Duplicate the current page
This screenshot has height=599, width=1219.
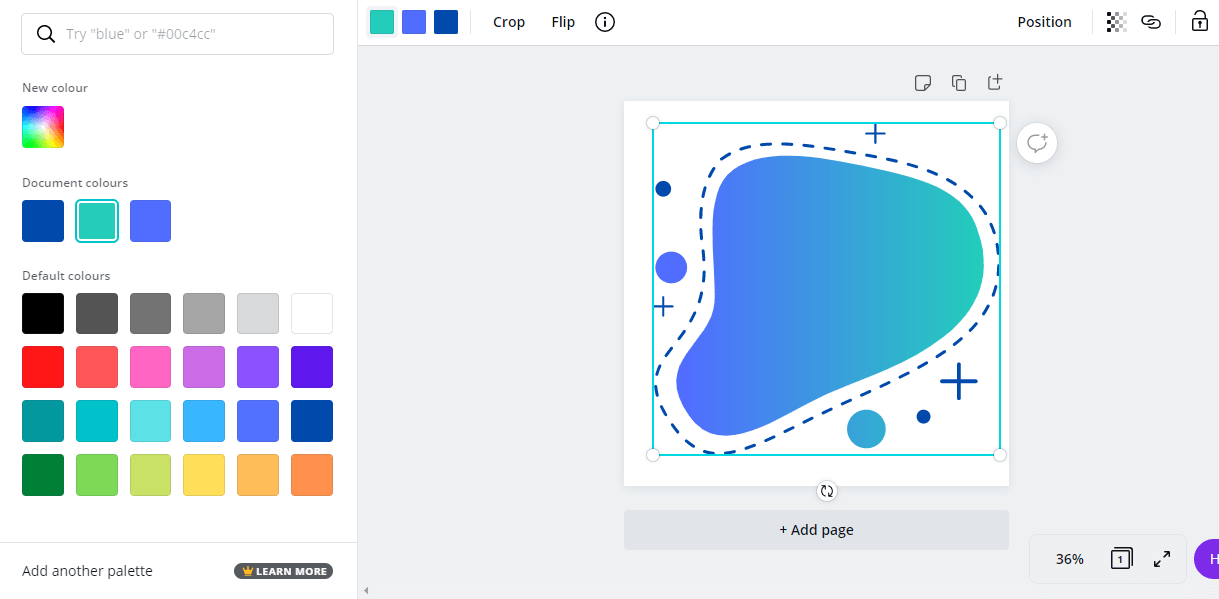tap(958, 83)
